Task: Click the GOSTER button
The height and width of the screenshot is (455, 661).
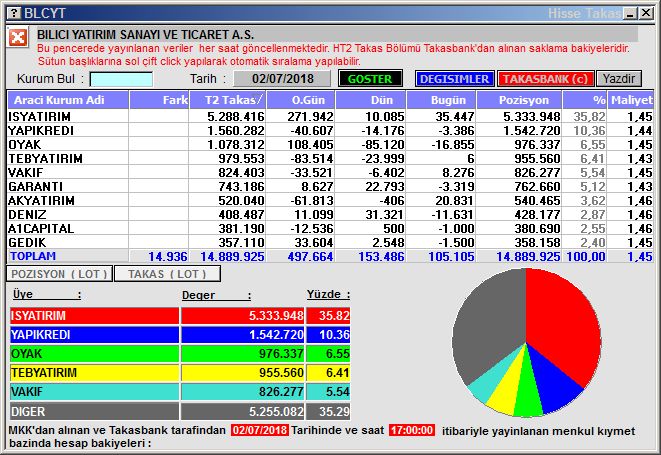Action: click(370, 79)
